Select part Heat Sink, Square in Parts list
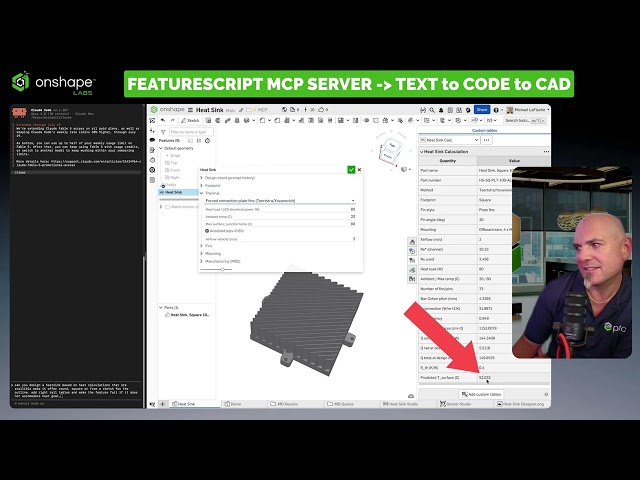This screenshot has width=640, height=480. coord(188,315)
